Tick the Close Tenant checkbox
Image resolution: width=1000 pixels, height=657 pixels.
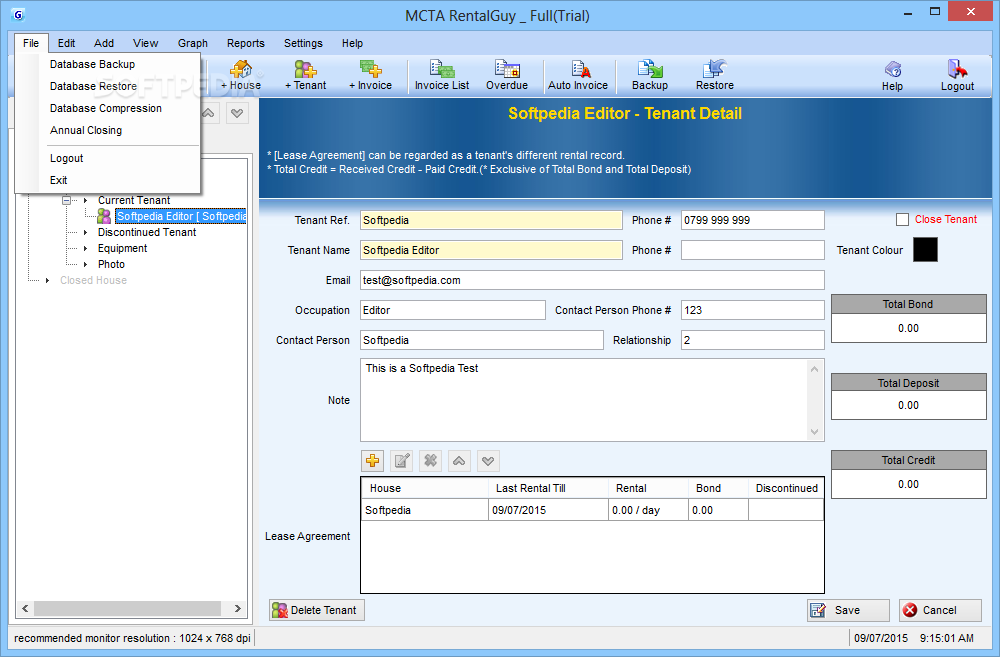tap(902, 219)
